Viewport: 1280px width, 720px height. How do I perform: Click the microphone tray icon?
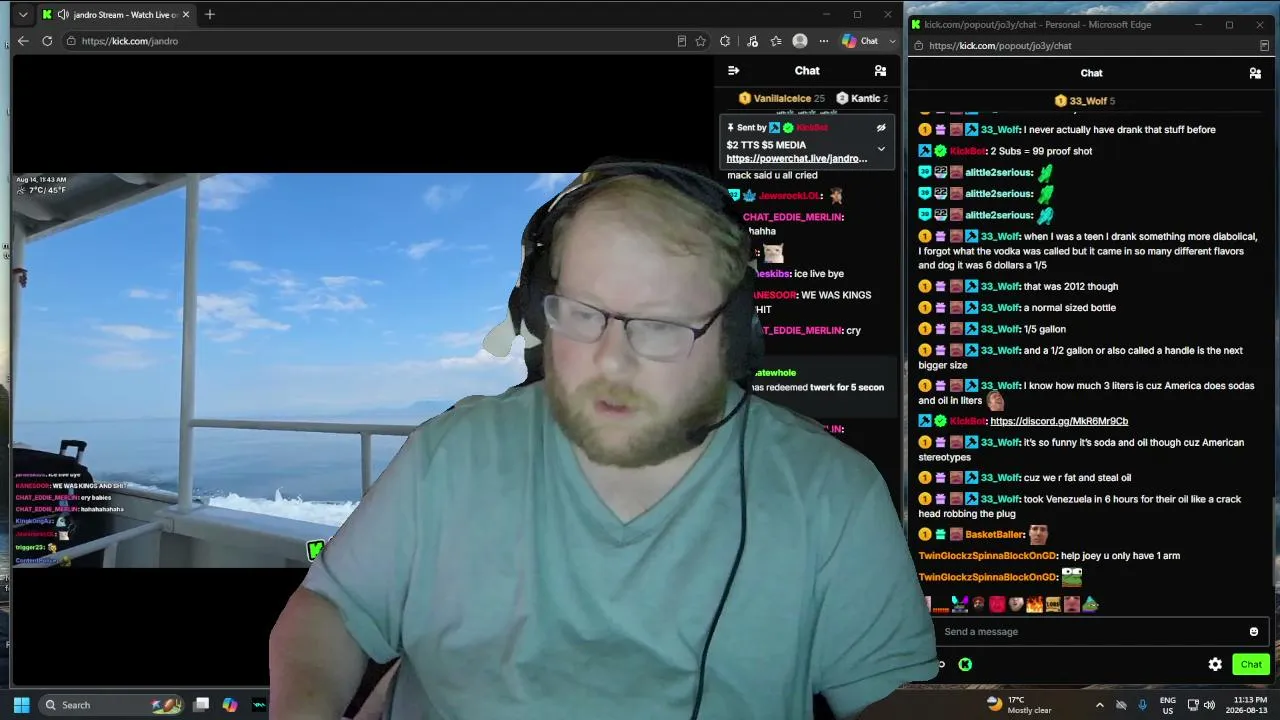(x=1142, y=705)
